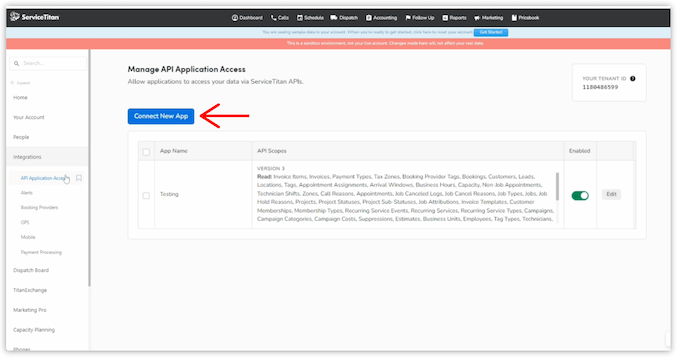The image size is (680, 360).
Task: Open Home in the sidebar
Action: pos(20,98)
